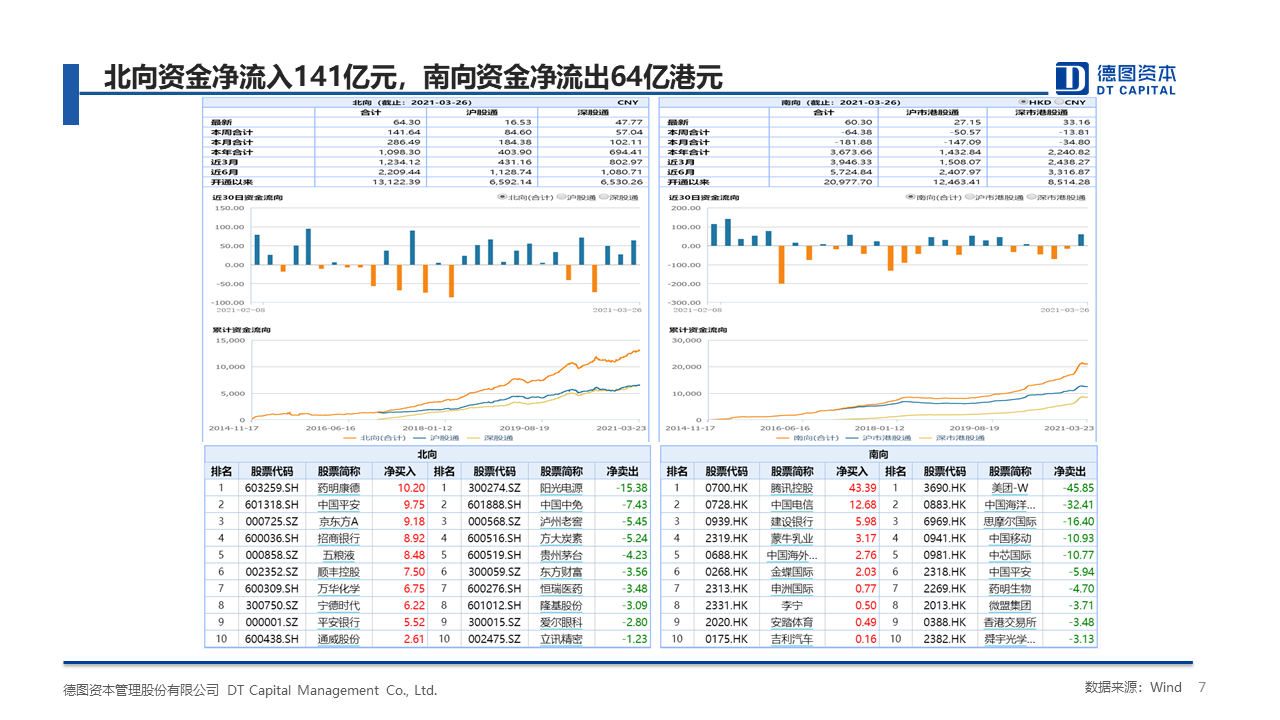Click net buy value 7.50 for 顺丰控股

pyautogui.click(x=414, y=572)
